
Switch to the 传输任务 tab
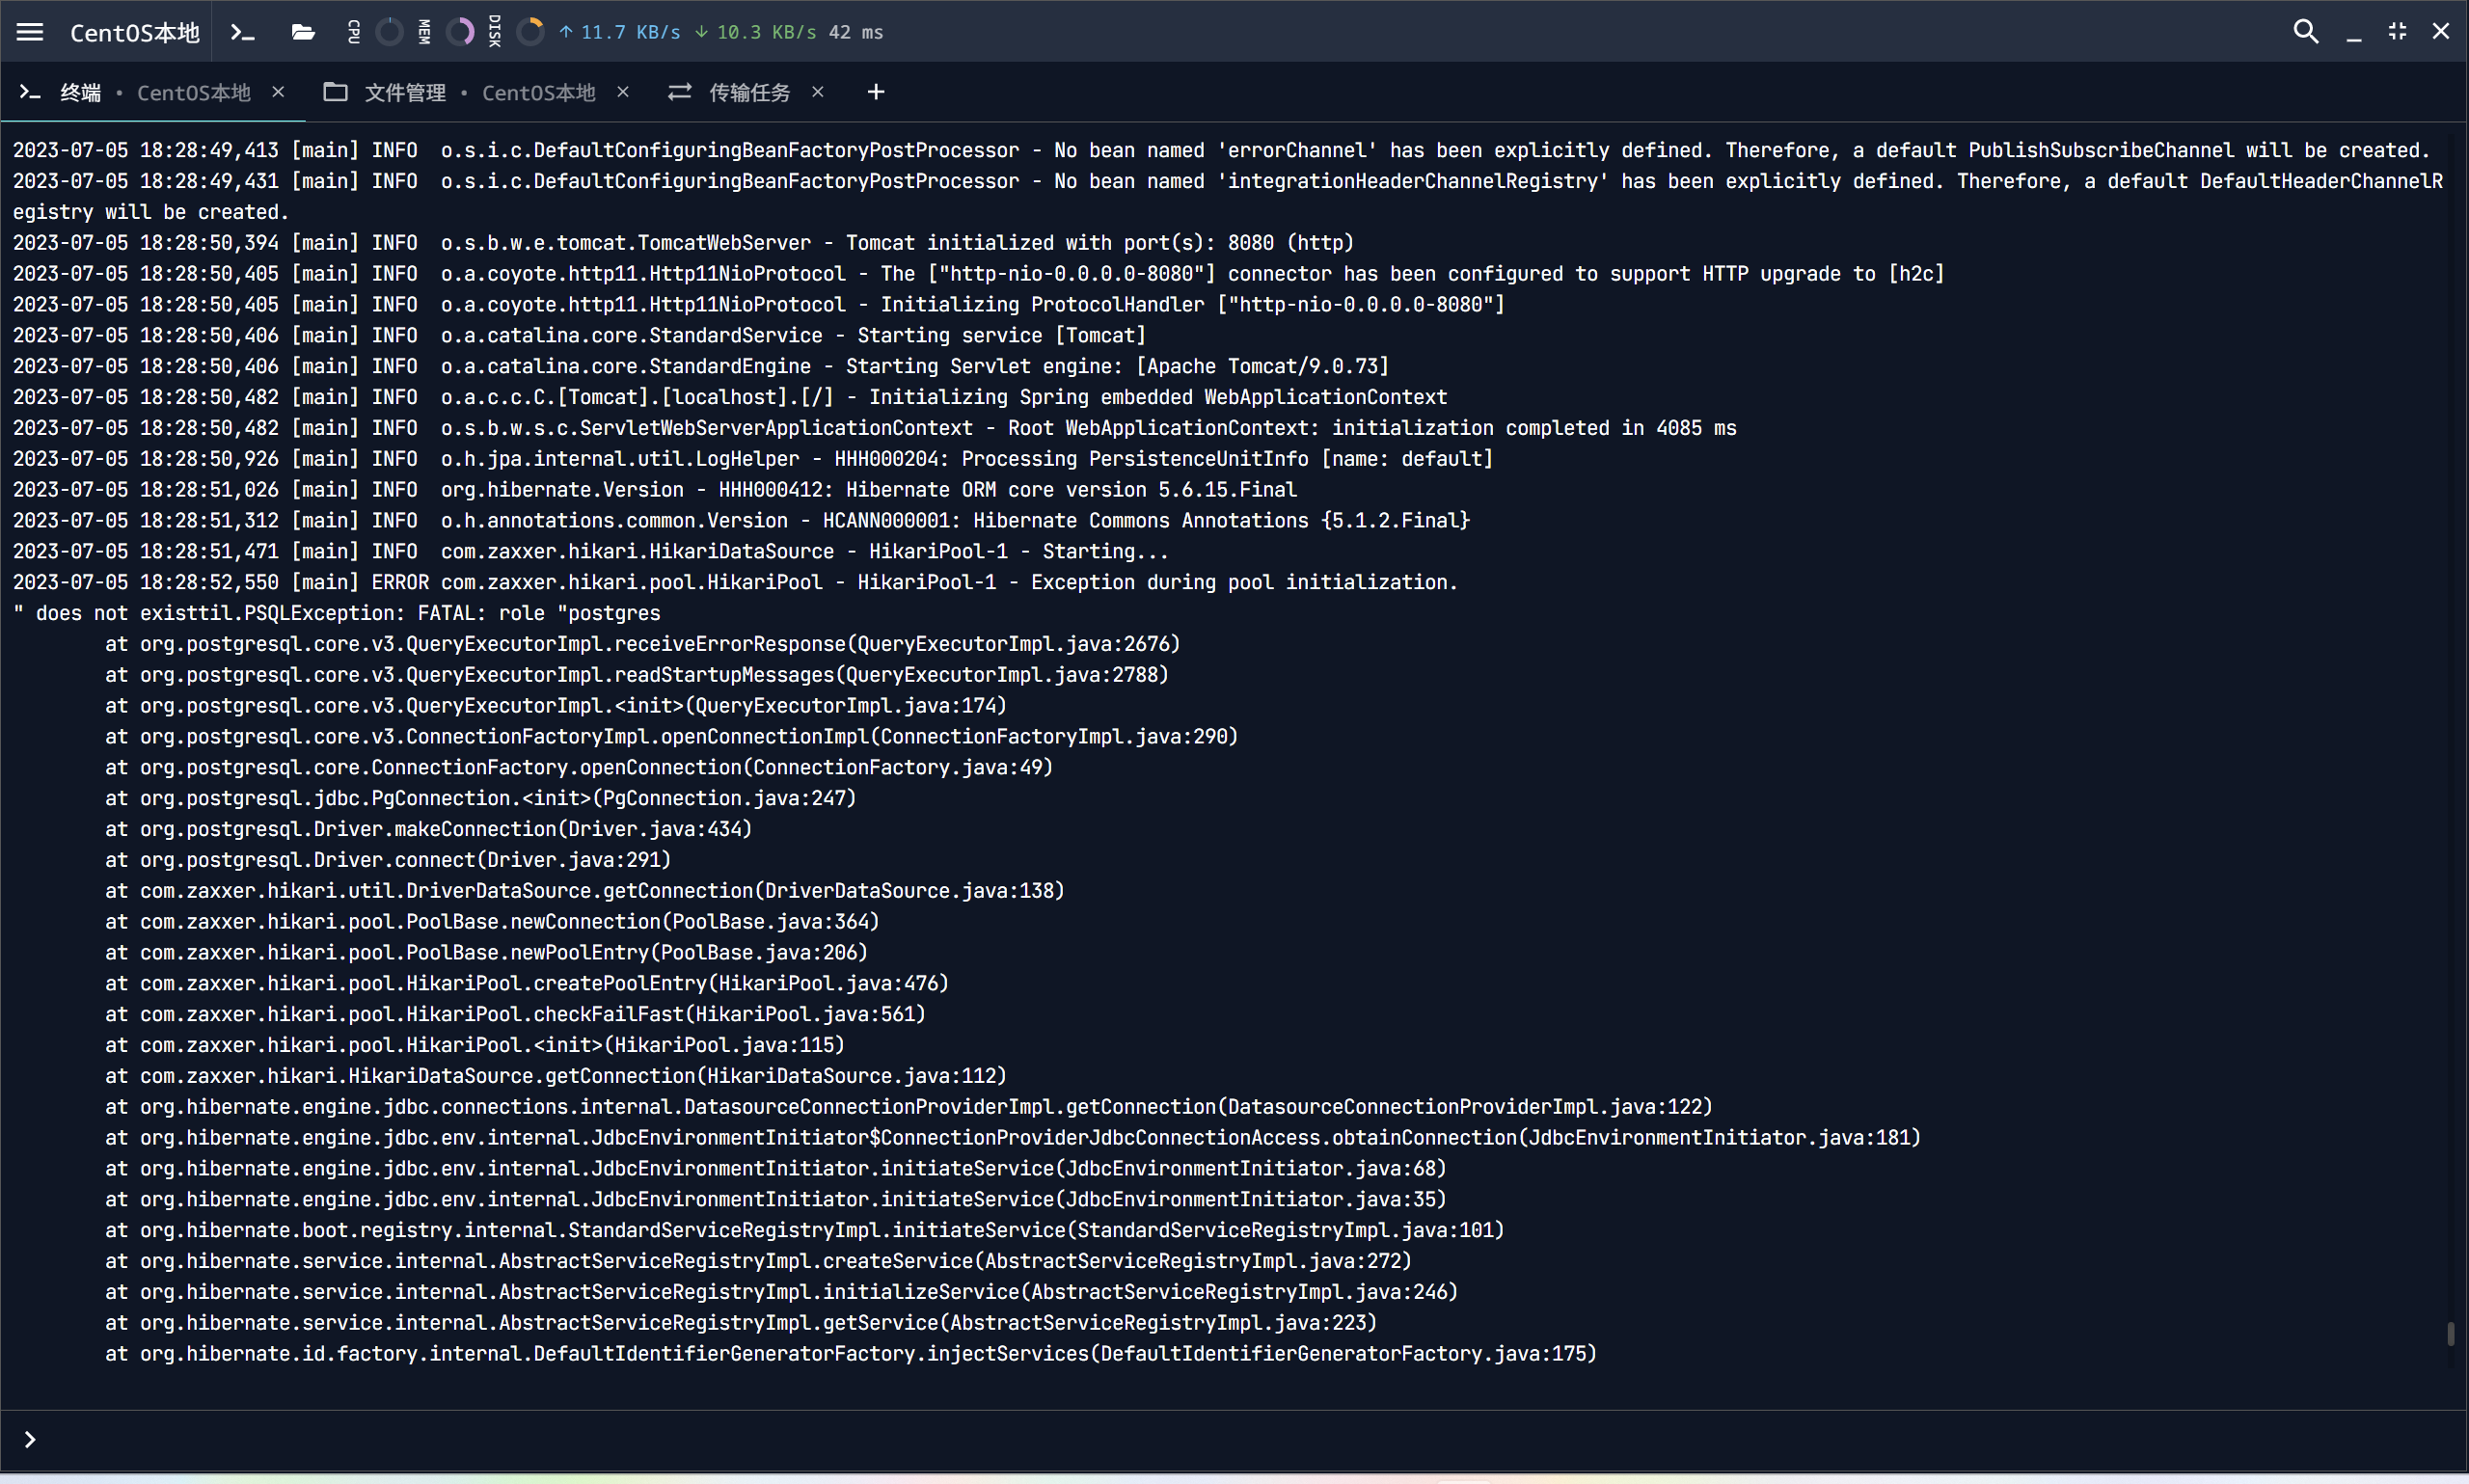pyautogui.click(x=748, y=92)
